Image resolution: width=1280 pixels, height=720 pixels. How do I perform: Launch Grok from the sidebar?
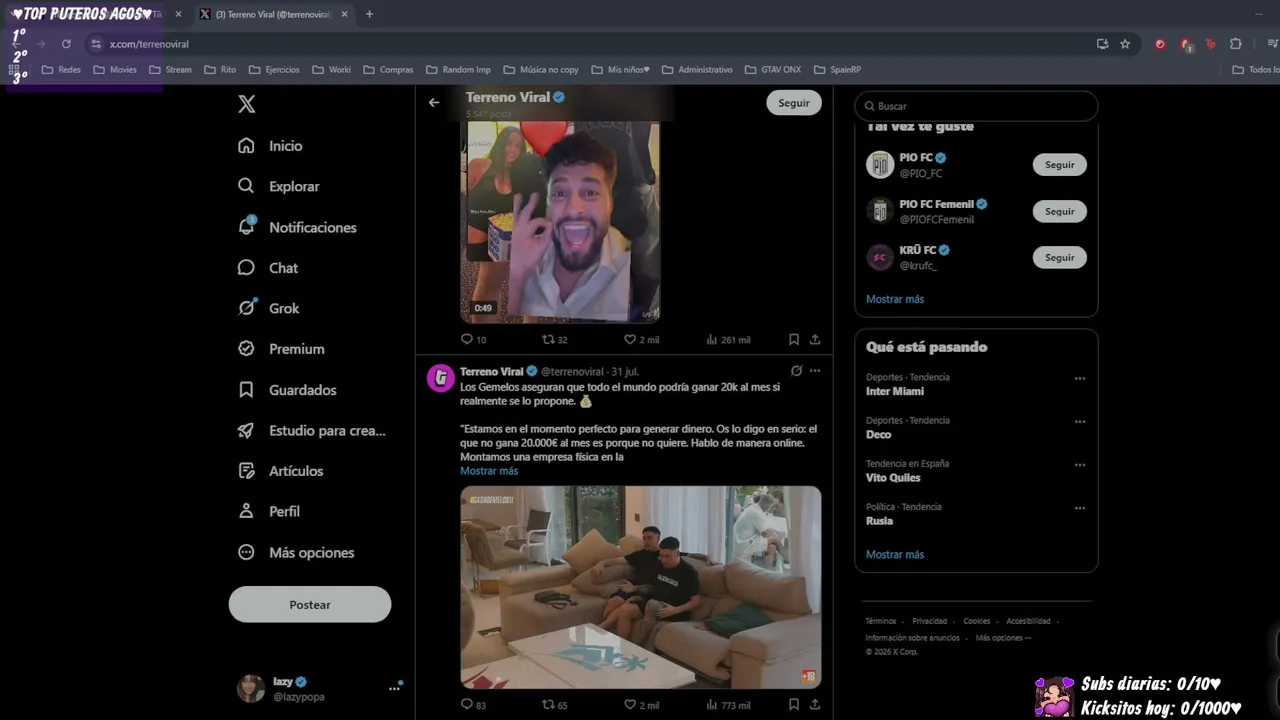point(268,308)
